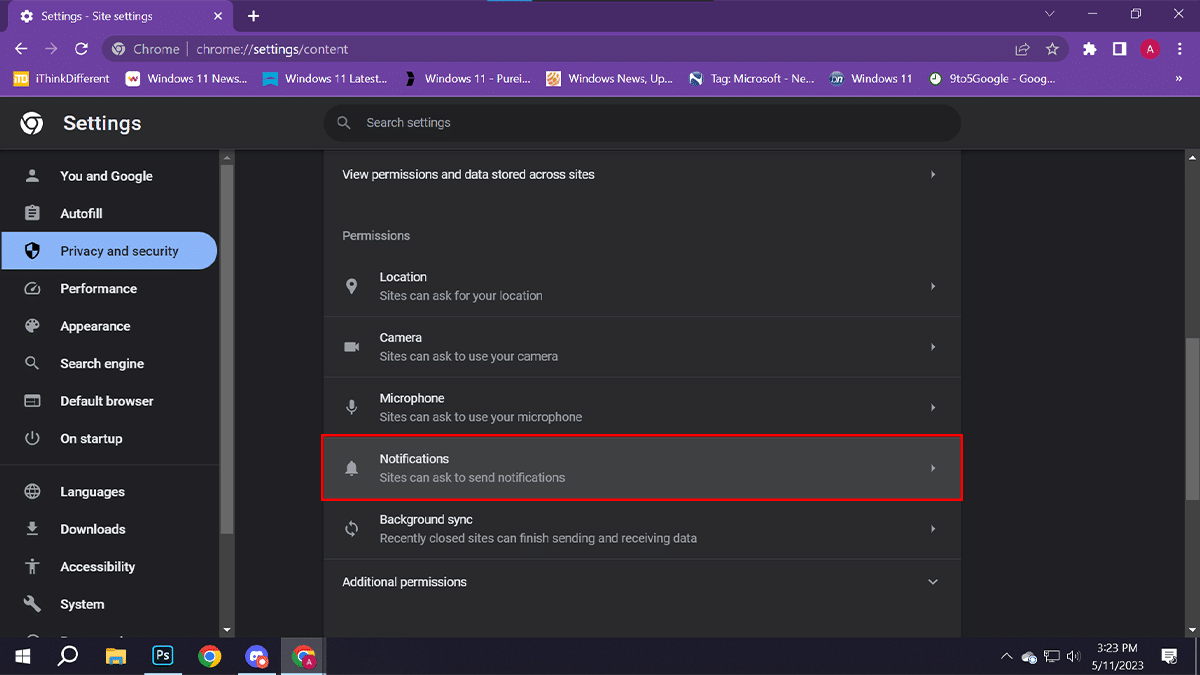Open Location permission settings
This screenshot has height=675, width=1200.
[x=640, y=286]
